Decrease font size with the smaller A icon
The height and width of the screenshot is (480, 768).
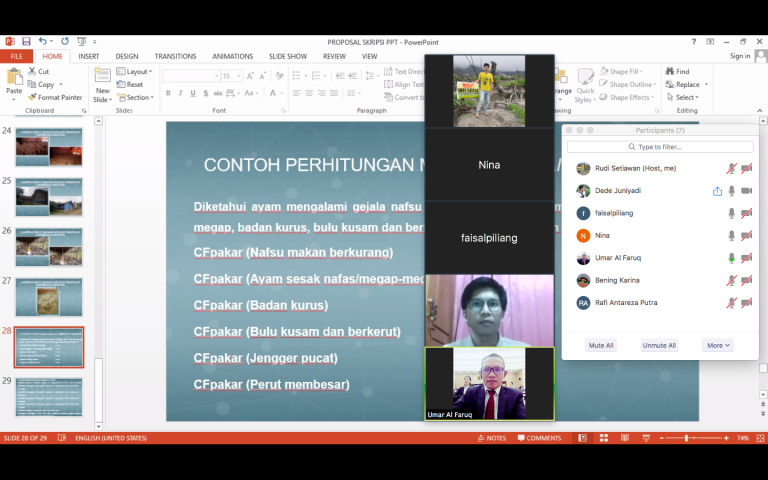(263, 76)
